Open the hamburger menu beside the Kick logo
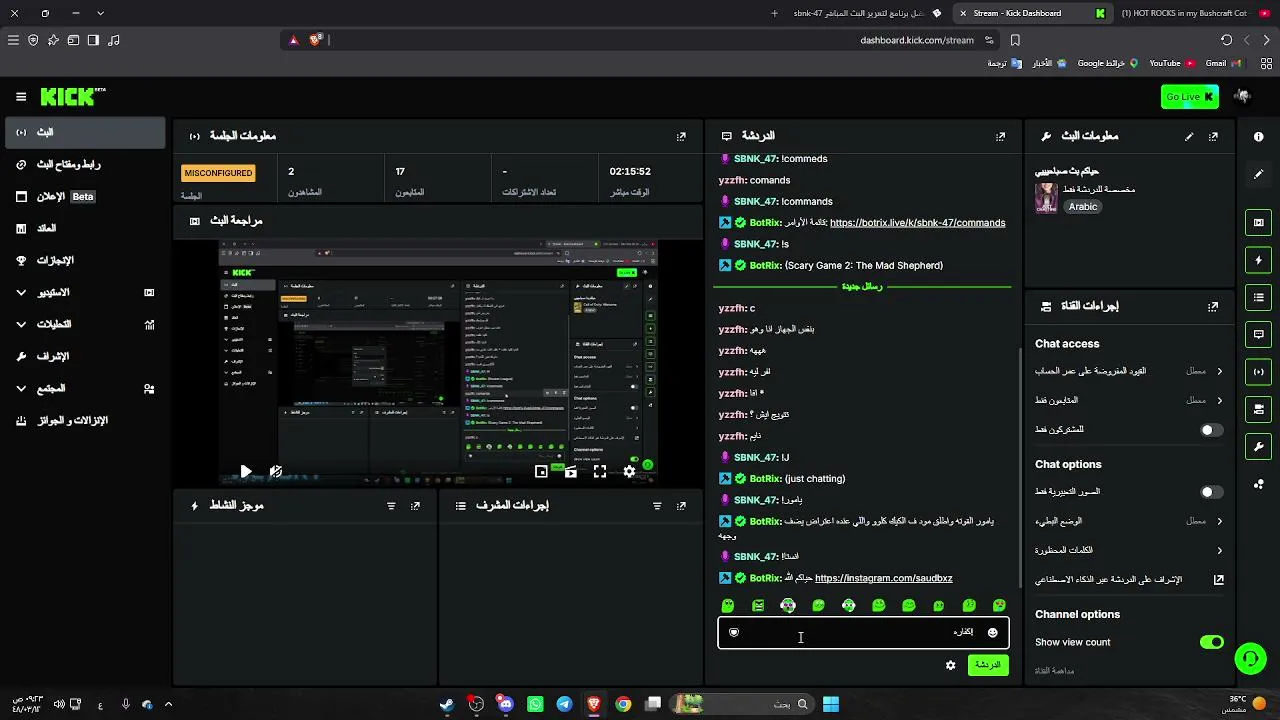This screenshot has height=720, width=1280. coord(21,96)
